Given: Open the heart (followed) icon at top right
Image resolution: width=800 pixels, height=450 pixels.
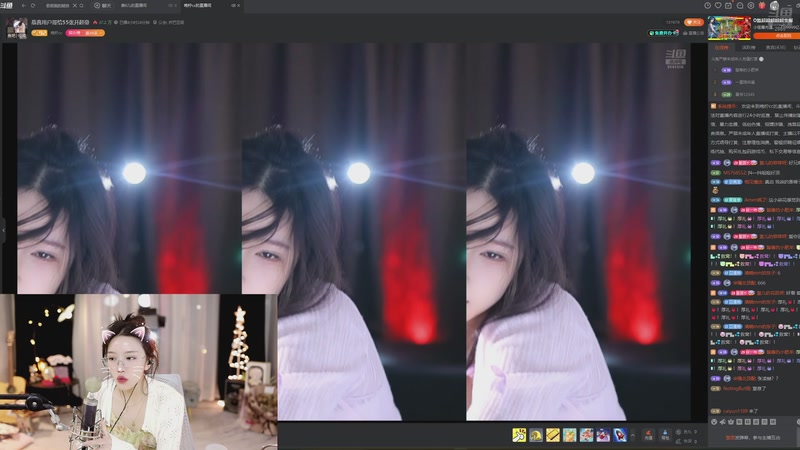Looking at the screenshot, I should click(718, 6).
